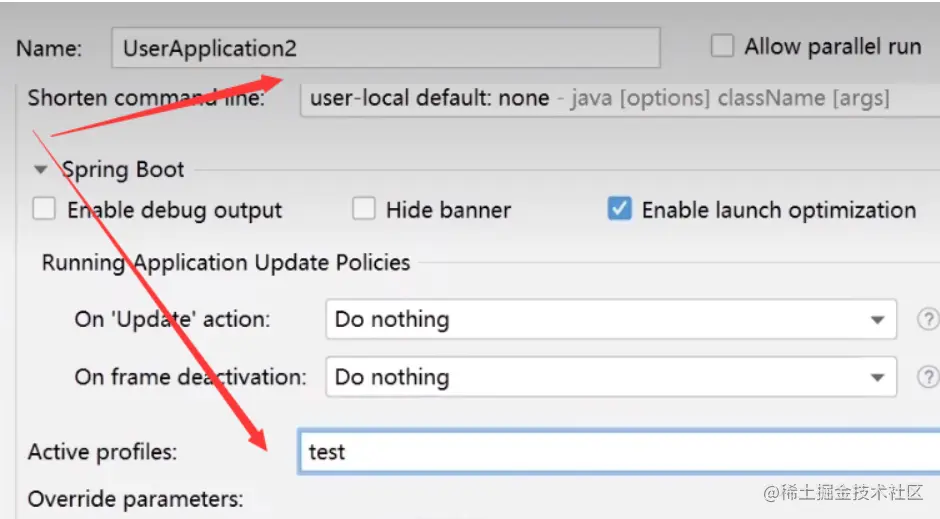Click the Shorten command line label
Screen dimensions: 940x519
click(x=146, y=98)
